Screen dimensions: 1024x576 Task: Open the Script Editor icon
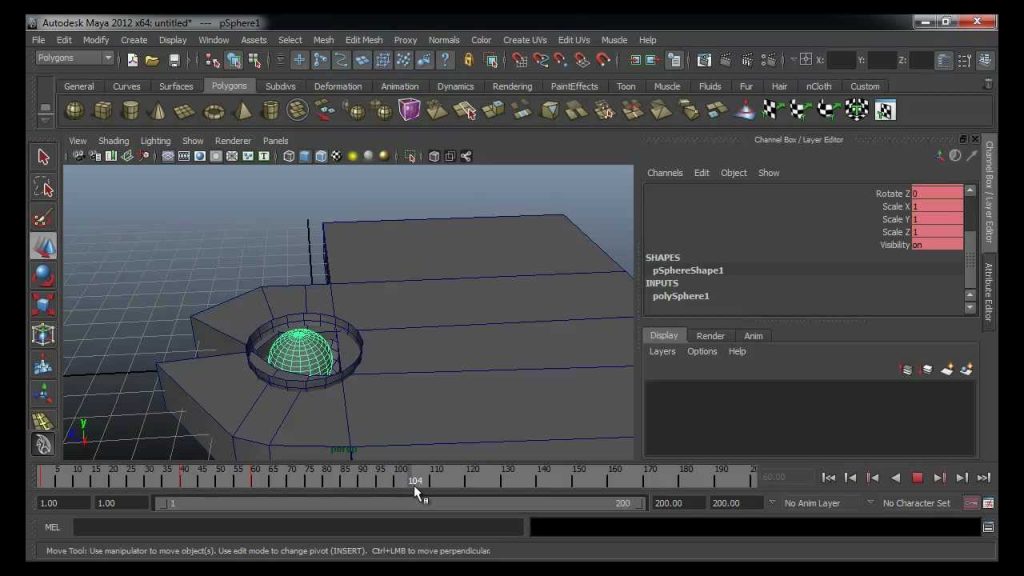989,527
